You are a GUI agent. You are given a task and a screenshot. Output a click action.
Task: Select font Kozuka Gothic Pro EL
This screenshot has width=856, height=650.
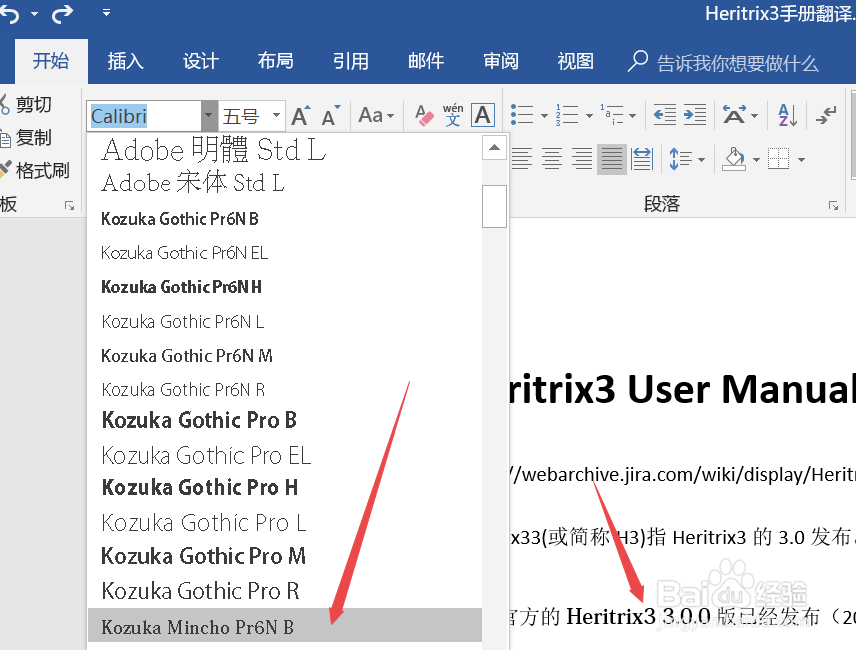point(284,455)
